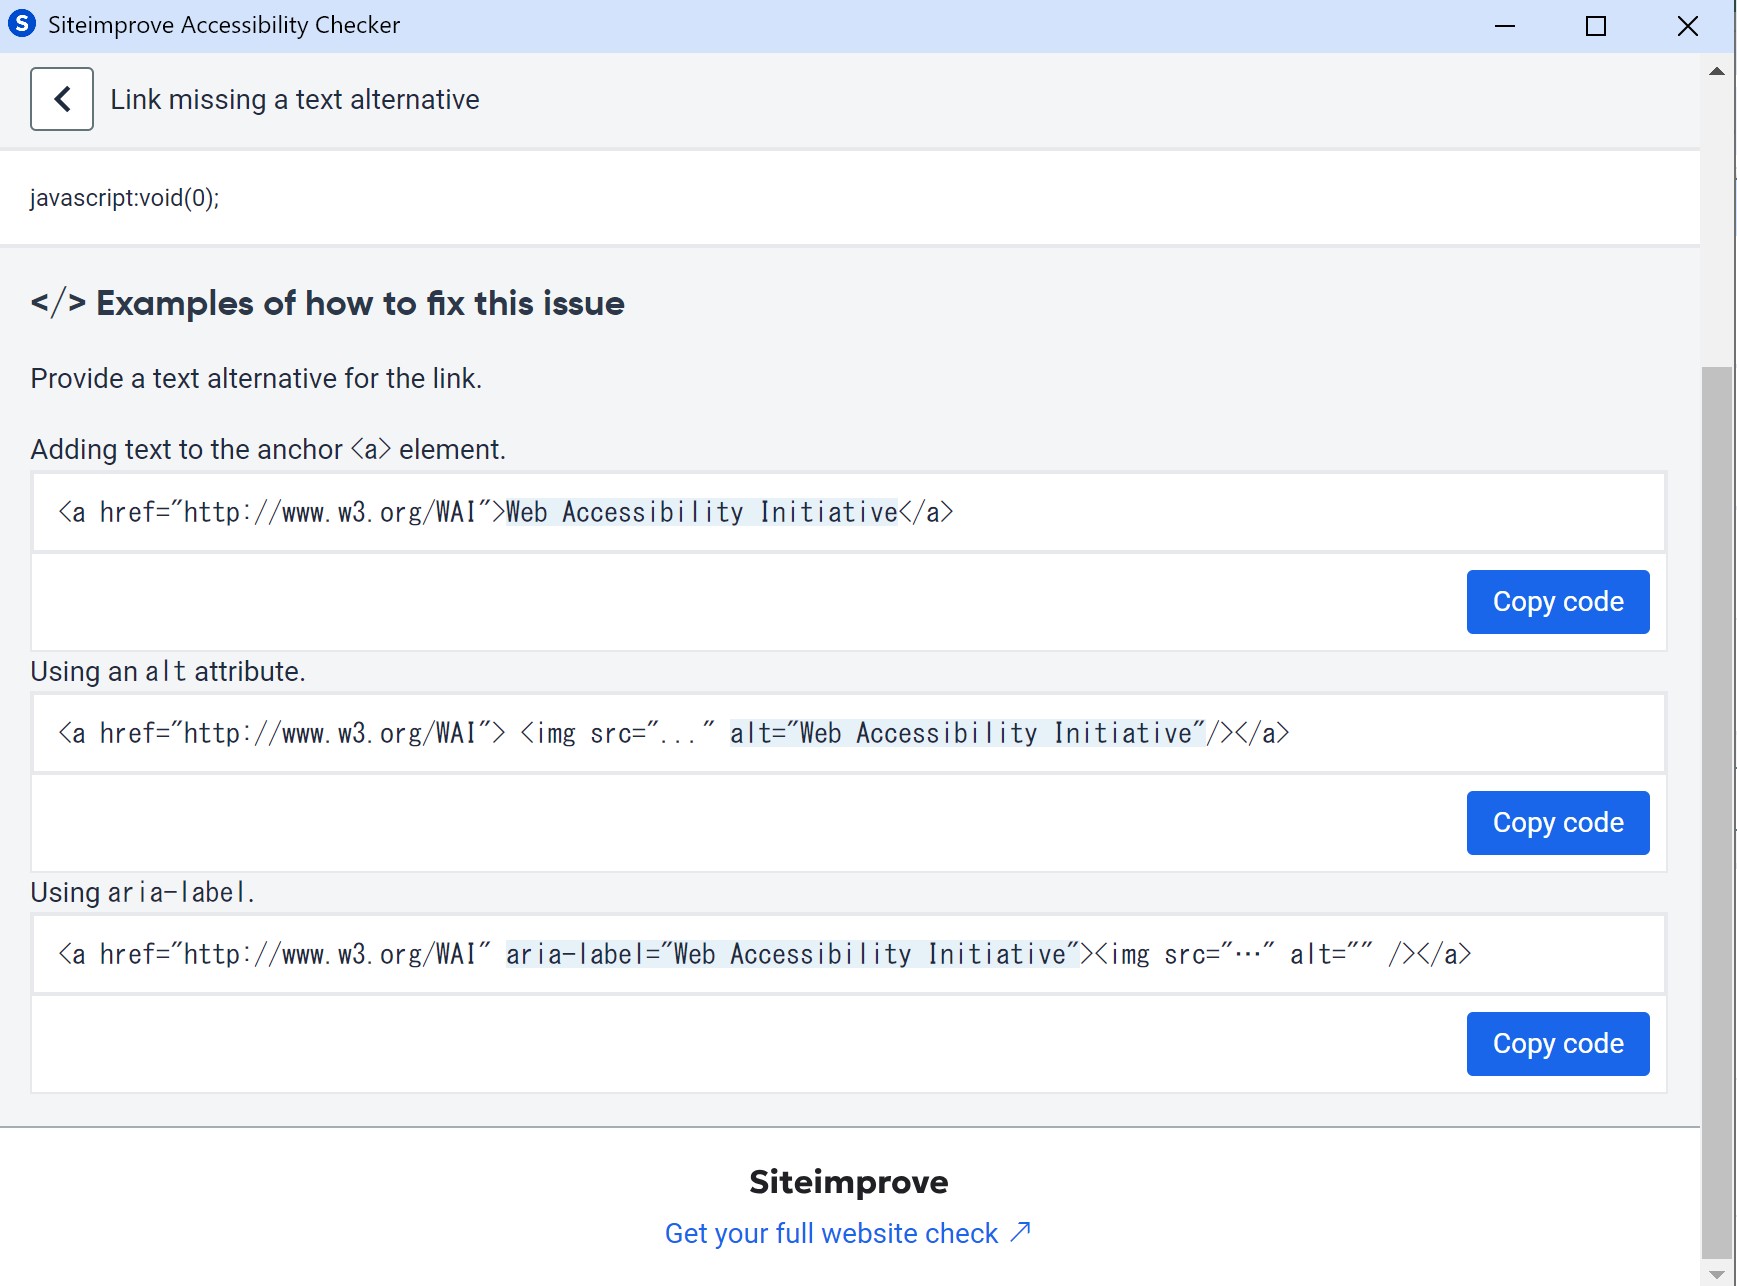
Task: Click the code brackets icon beside Examples heading
Action: pyautogui.click(x=58, y=303)
